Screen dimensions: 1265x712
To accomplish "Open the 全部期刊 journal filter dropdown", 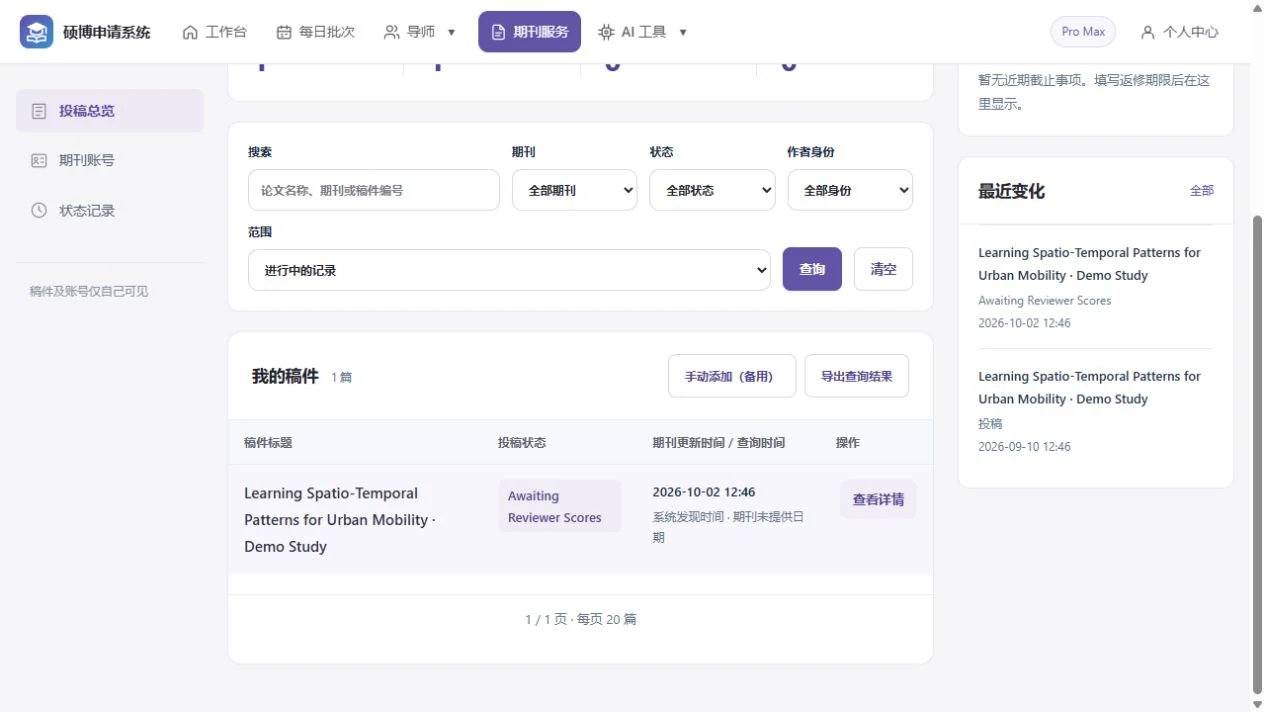I will click(x=575, y=190).
